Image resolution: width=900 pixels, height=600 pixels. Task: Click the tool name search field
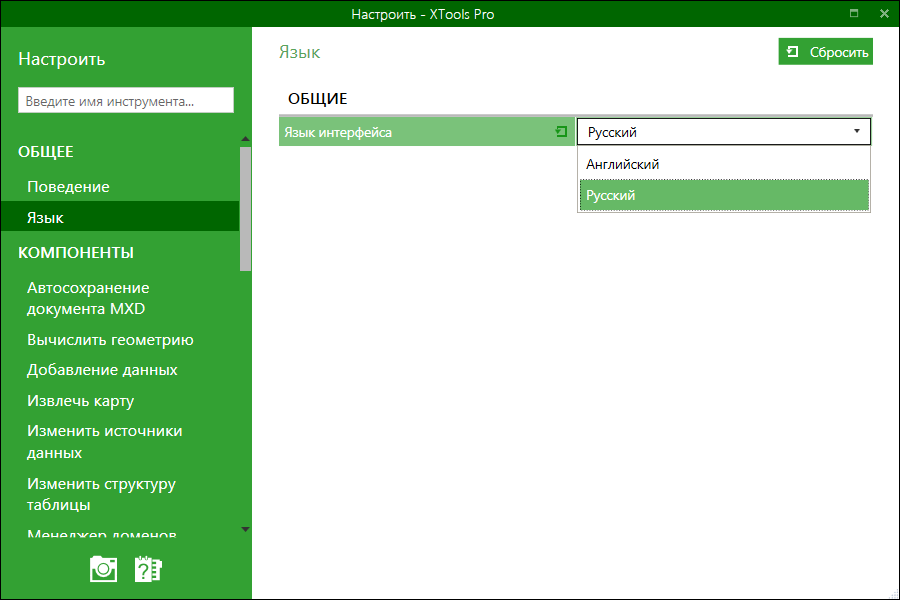point(126,100)
